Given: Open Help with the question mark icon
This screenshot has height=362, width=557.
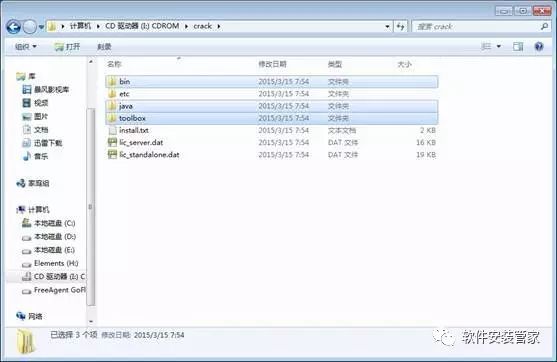Looking at the screenshot, I should point(539,47).
